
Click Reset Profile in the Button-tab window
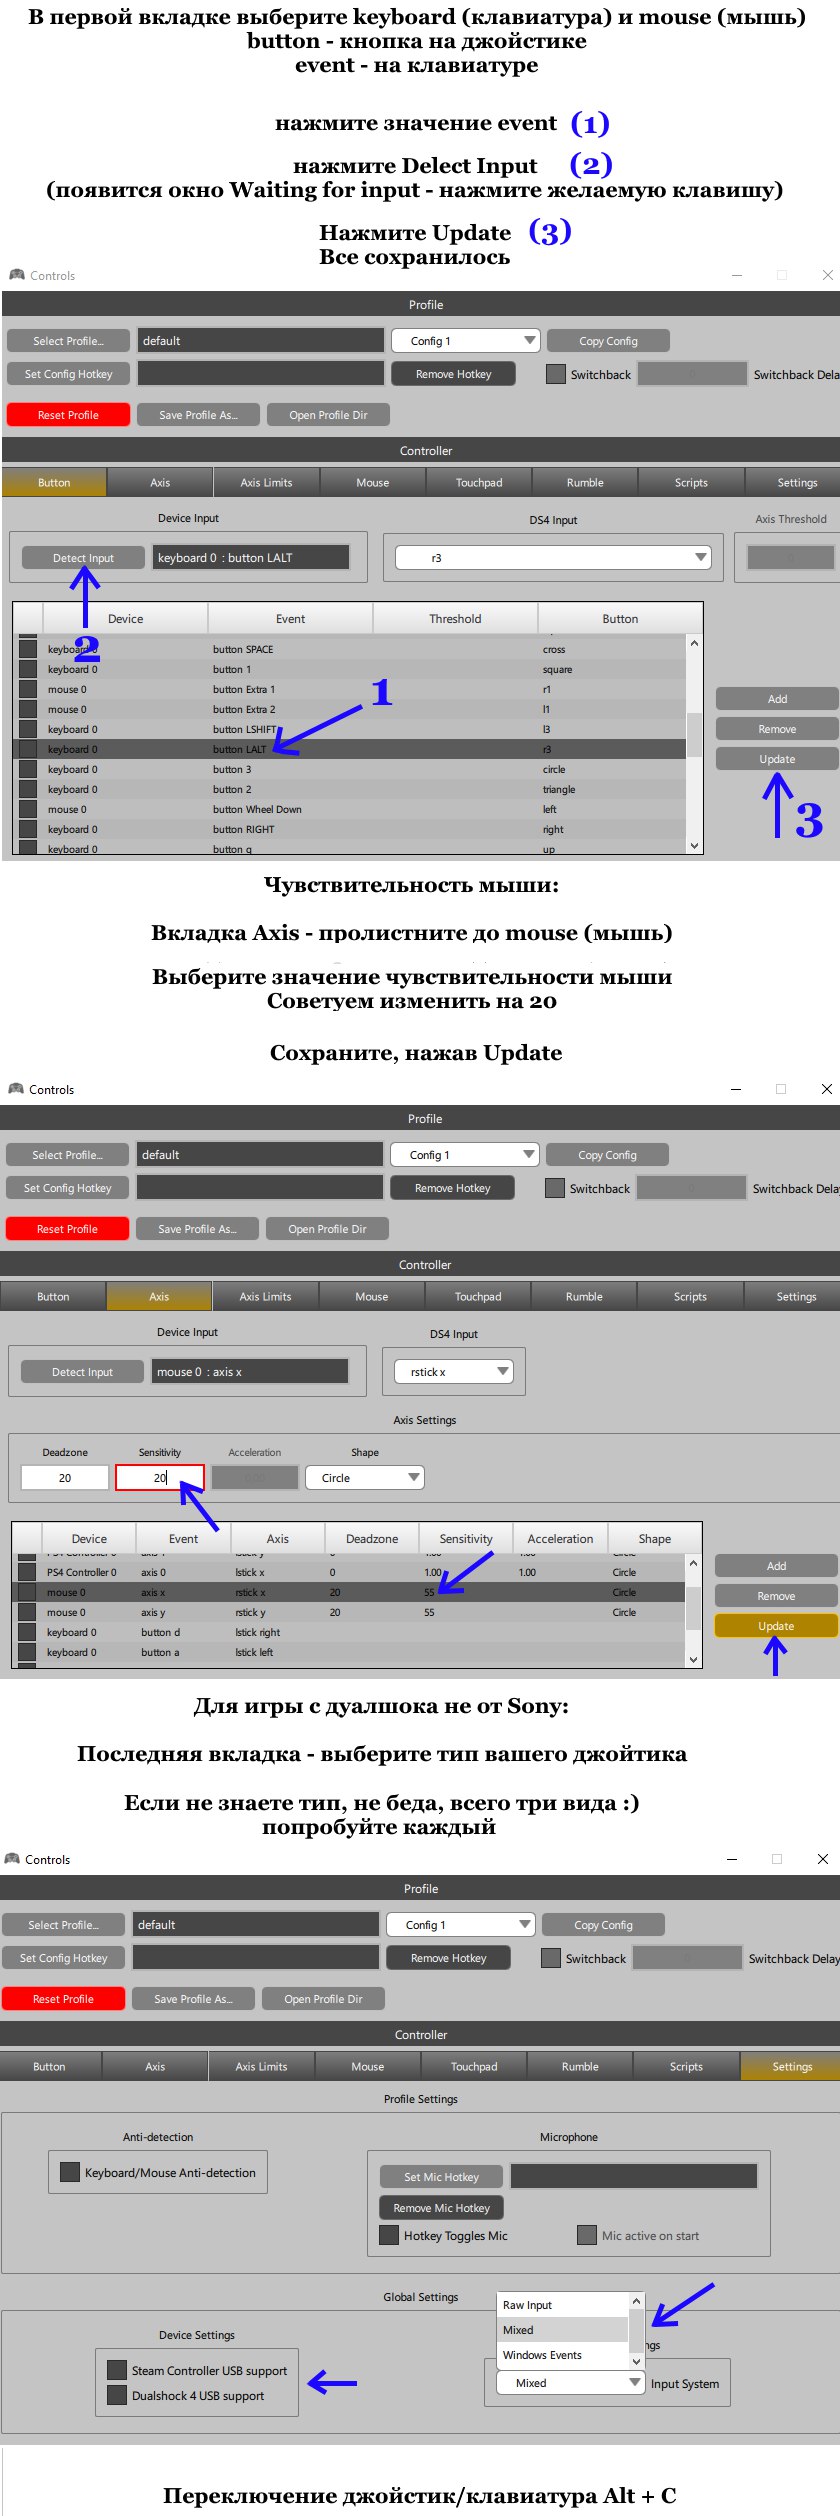[x=68, y=415]
